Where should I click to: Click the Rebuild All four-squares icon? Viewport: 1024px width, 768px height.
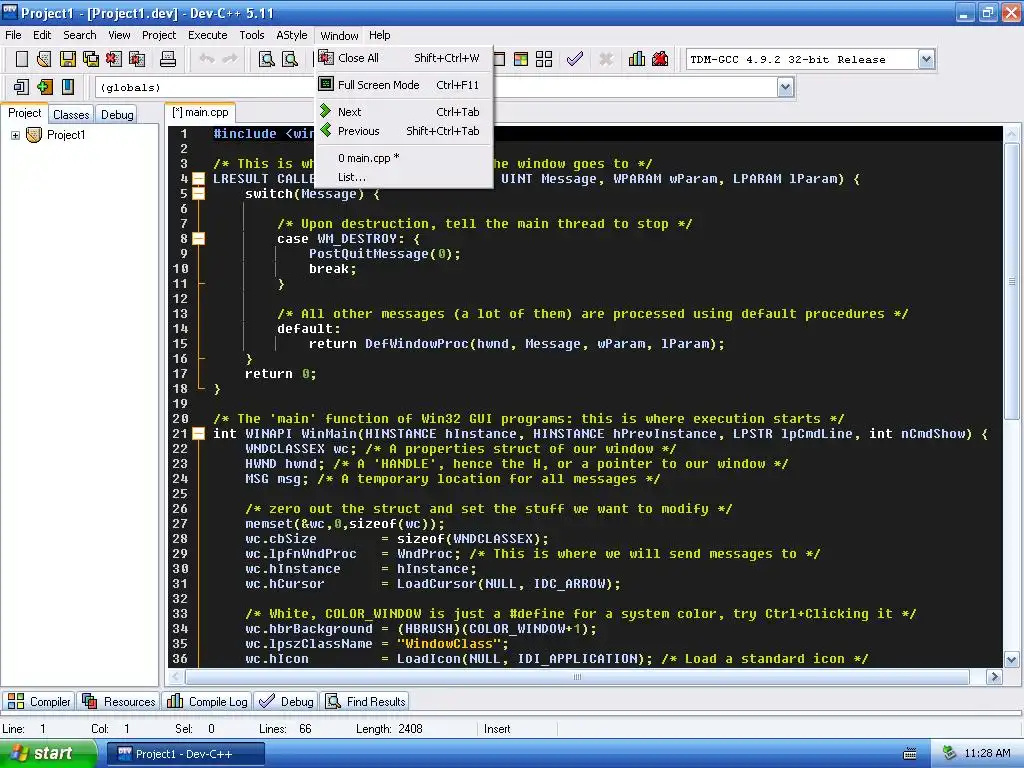click(x=544, y=59)
